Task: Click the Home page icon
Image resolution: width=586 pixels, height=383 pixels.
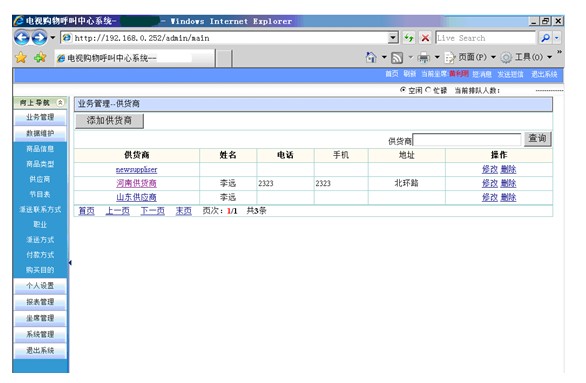Action: click(371, 57)
